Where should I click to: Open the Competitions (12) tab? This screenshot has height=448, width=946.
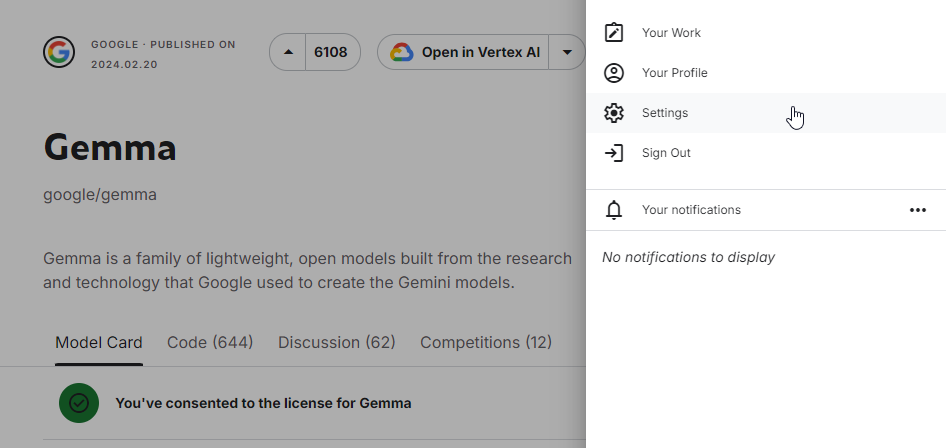[486, 342]
